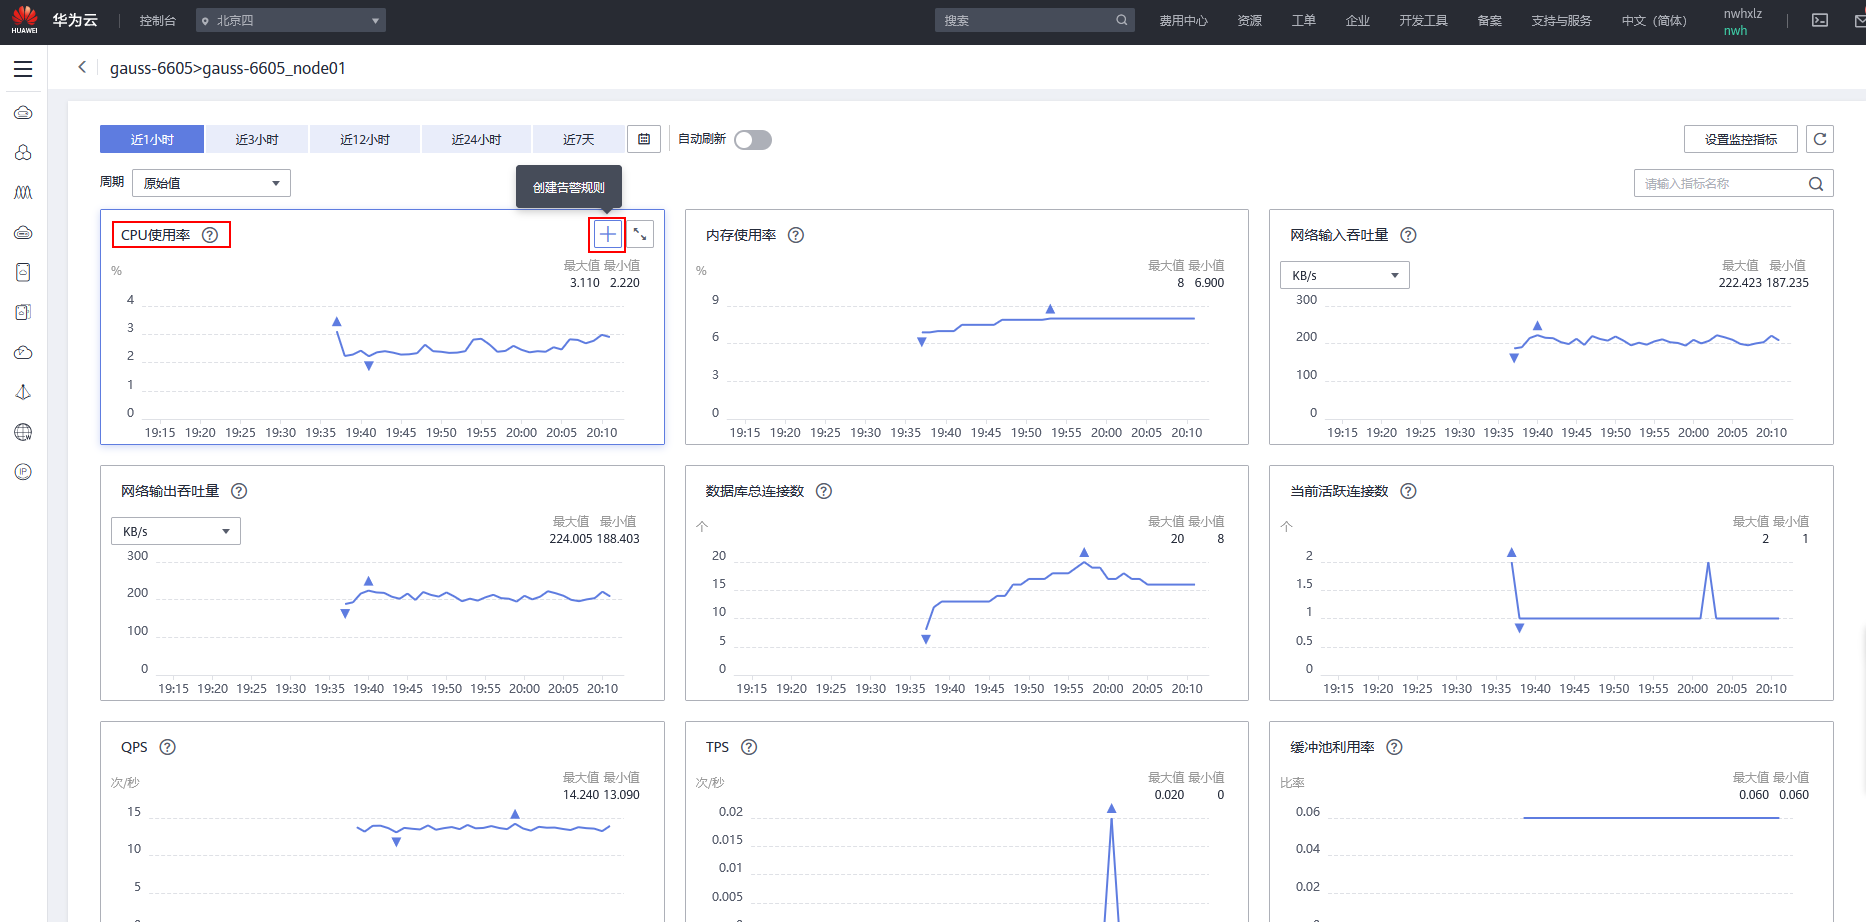Select the 近7天 time range tab

click(x=578, y=139)
